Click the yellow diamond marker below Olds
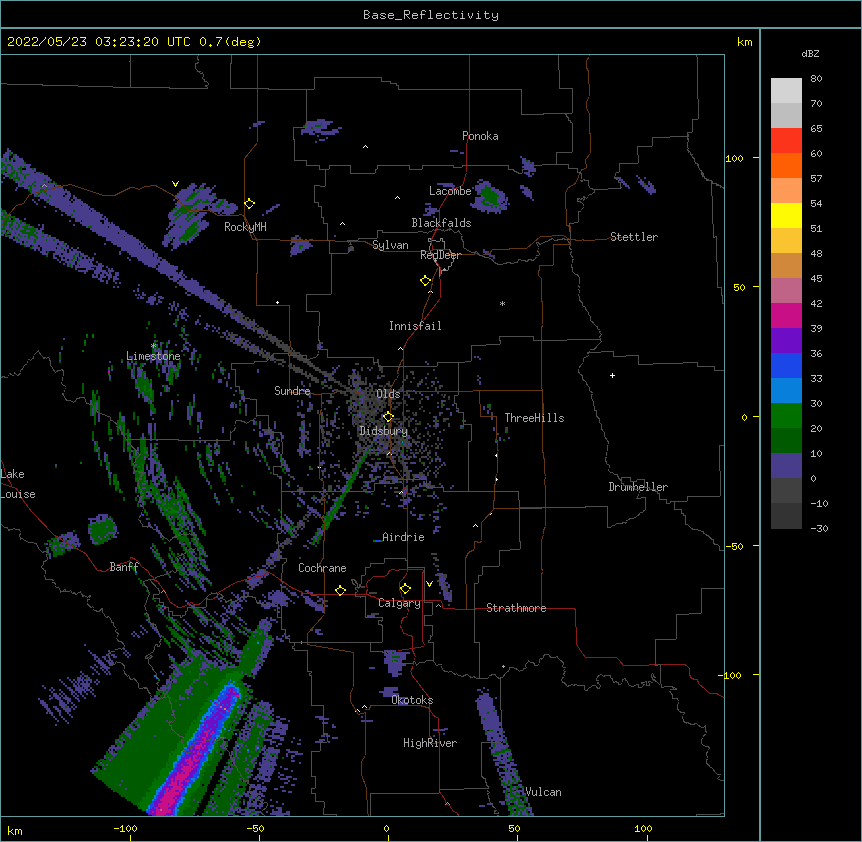Viewport: 862px width, 842px height. click(x=388, y=417)
